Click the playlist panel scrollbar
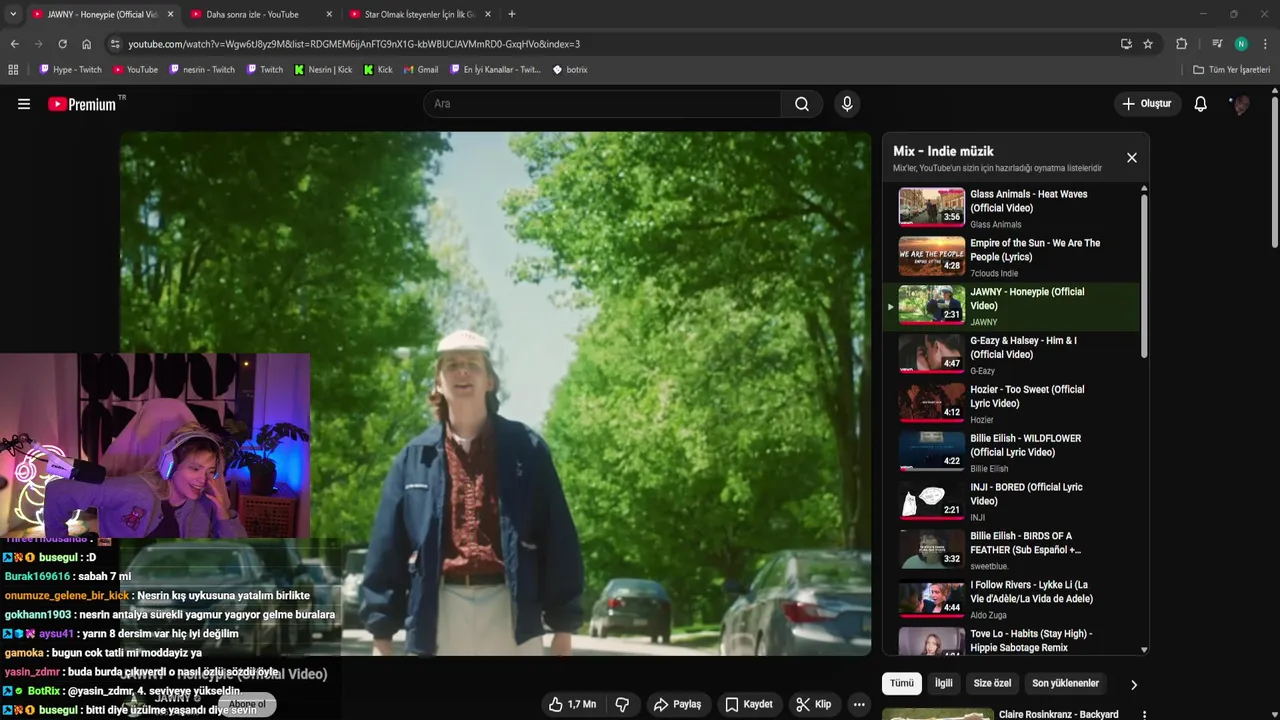This screenshot has height=720, width=1280. [1144, 275]
